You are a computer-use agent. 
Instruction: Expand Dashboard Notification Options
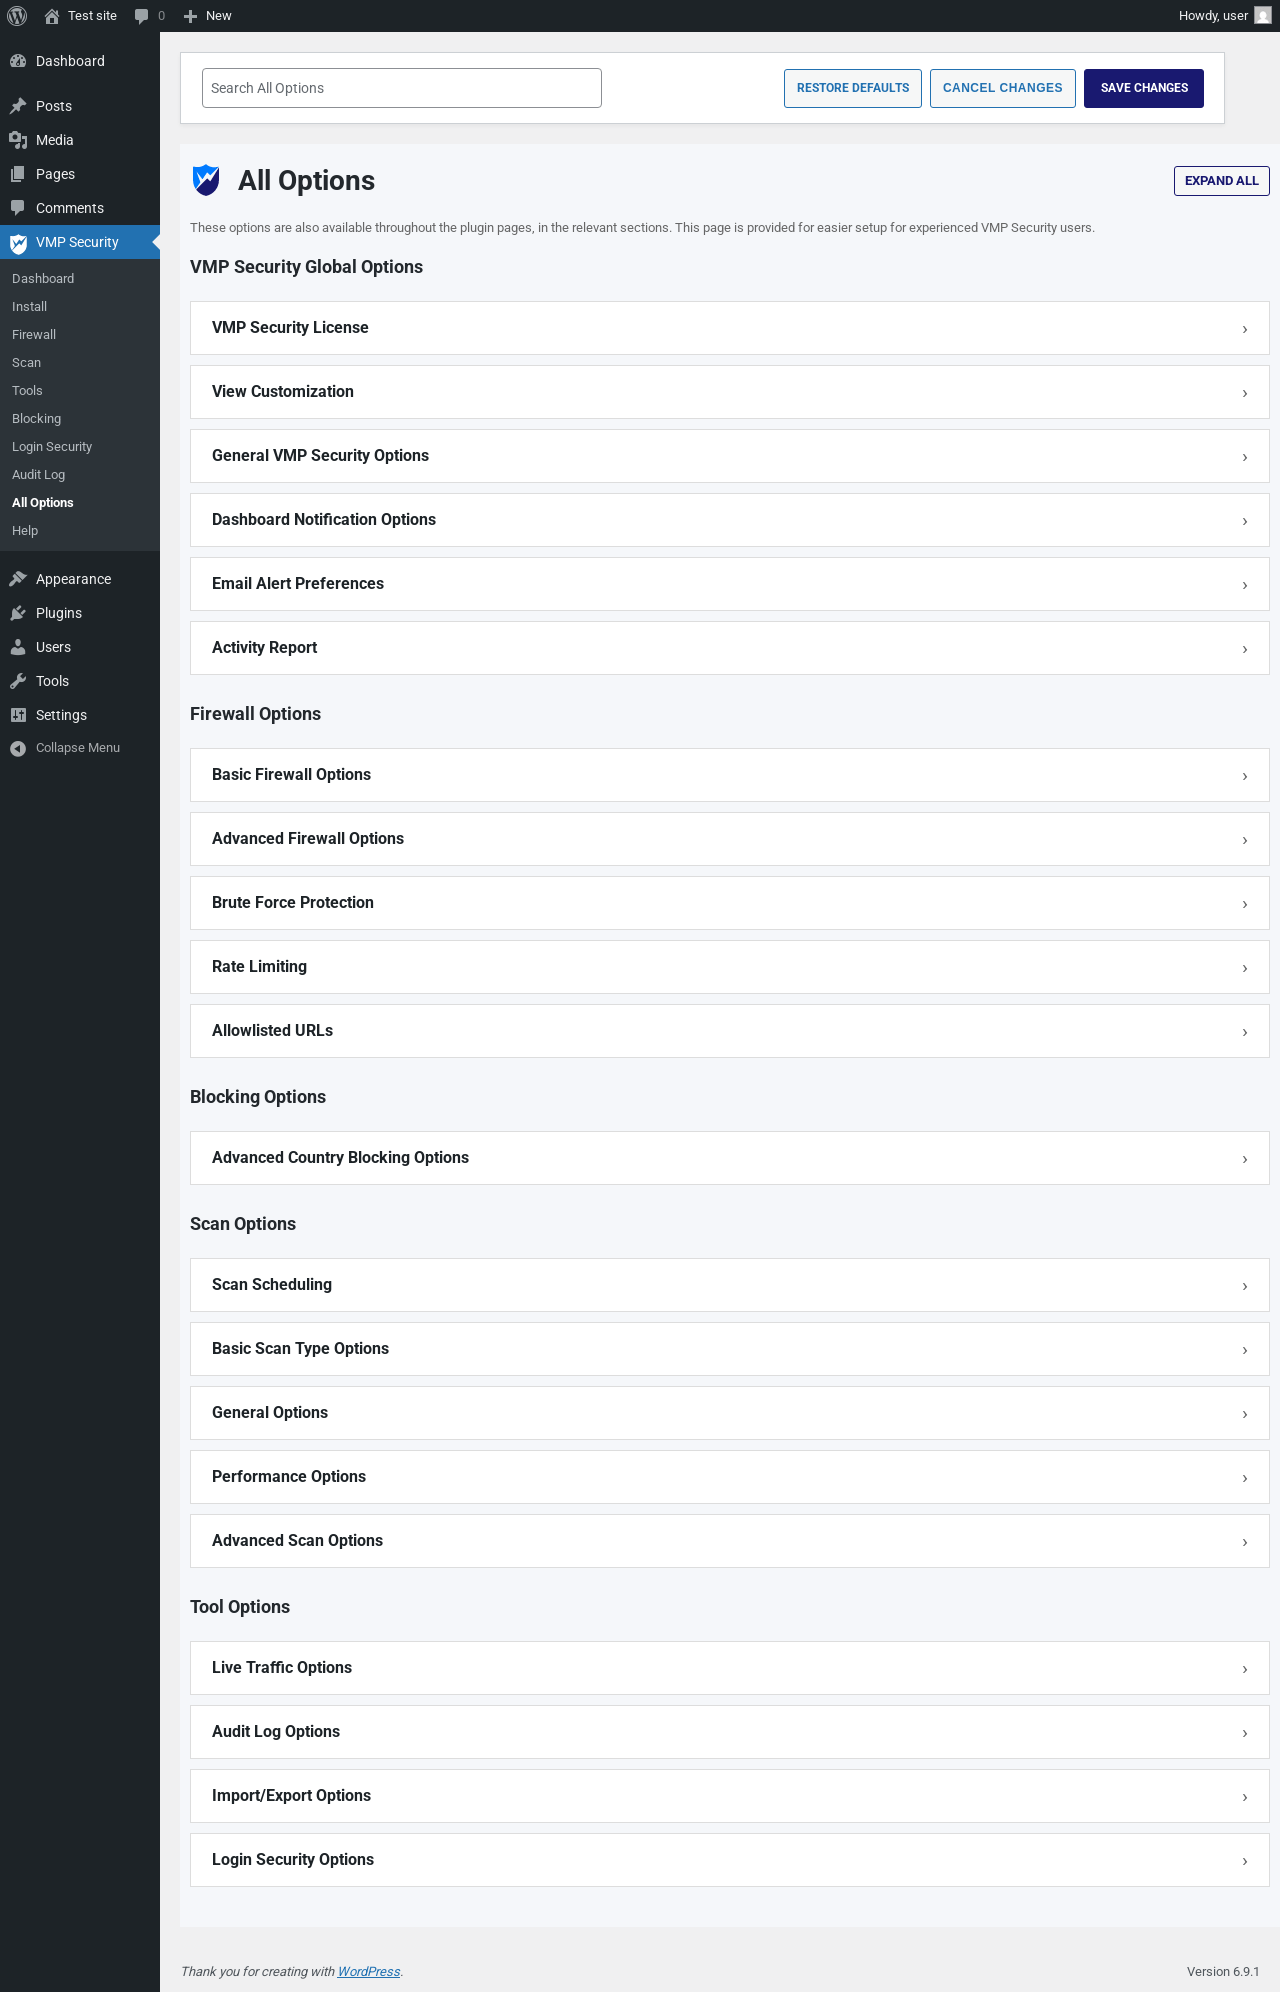[x=730, y=520]
